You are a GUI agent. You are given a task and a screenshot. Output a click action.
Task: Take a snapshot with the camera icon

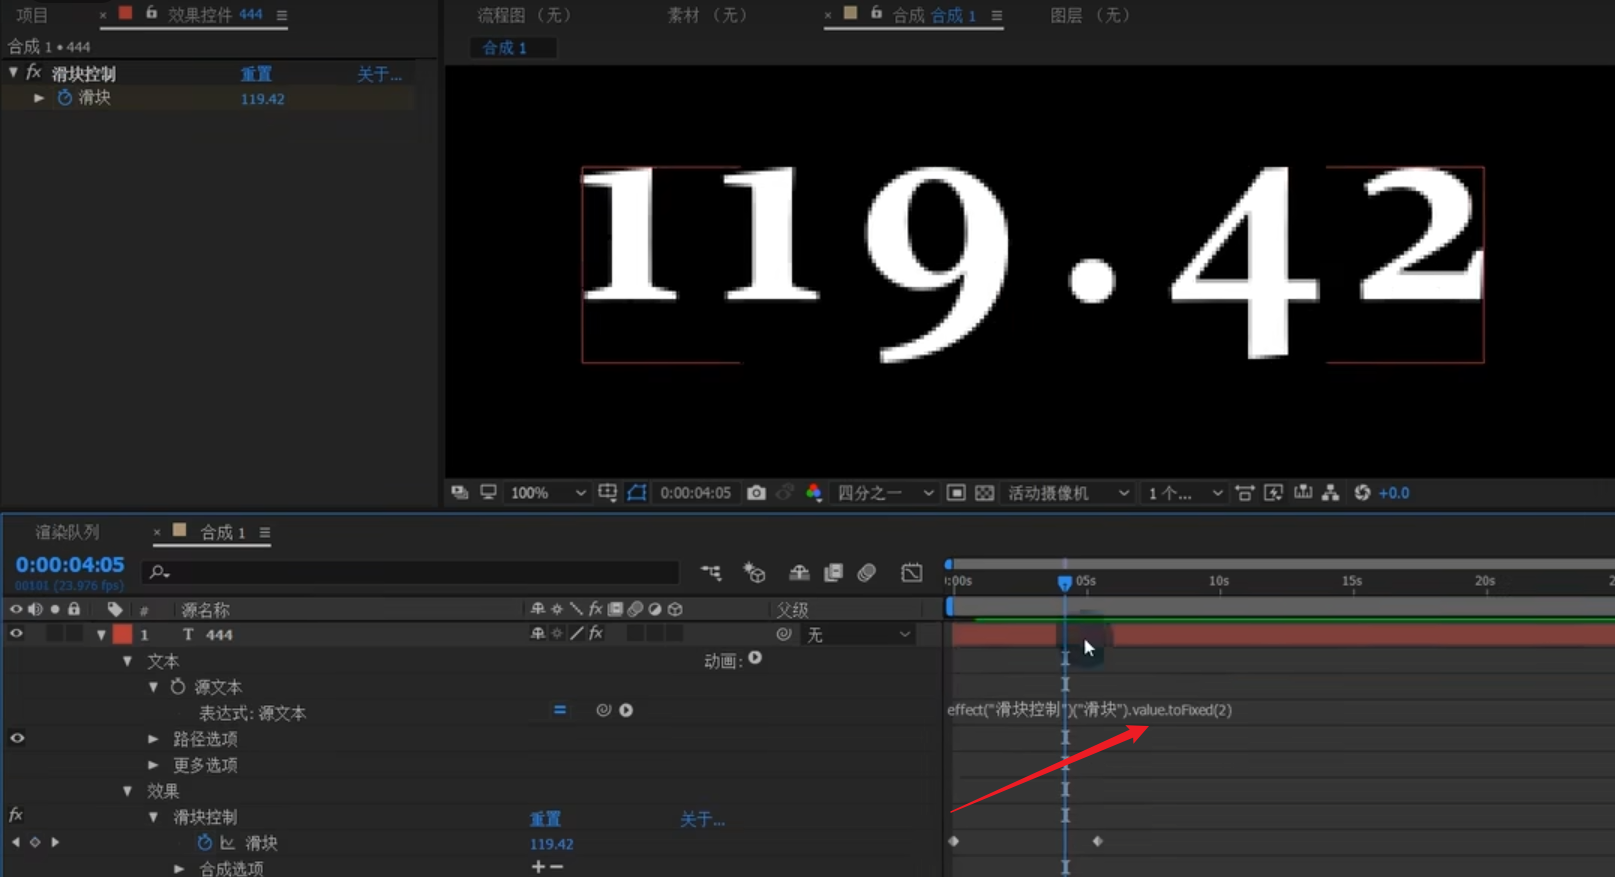click(756, 493)
